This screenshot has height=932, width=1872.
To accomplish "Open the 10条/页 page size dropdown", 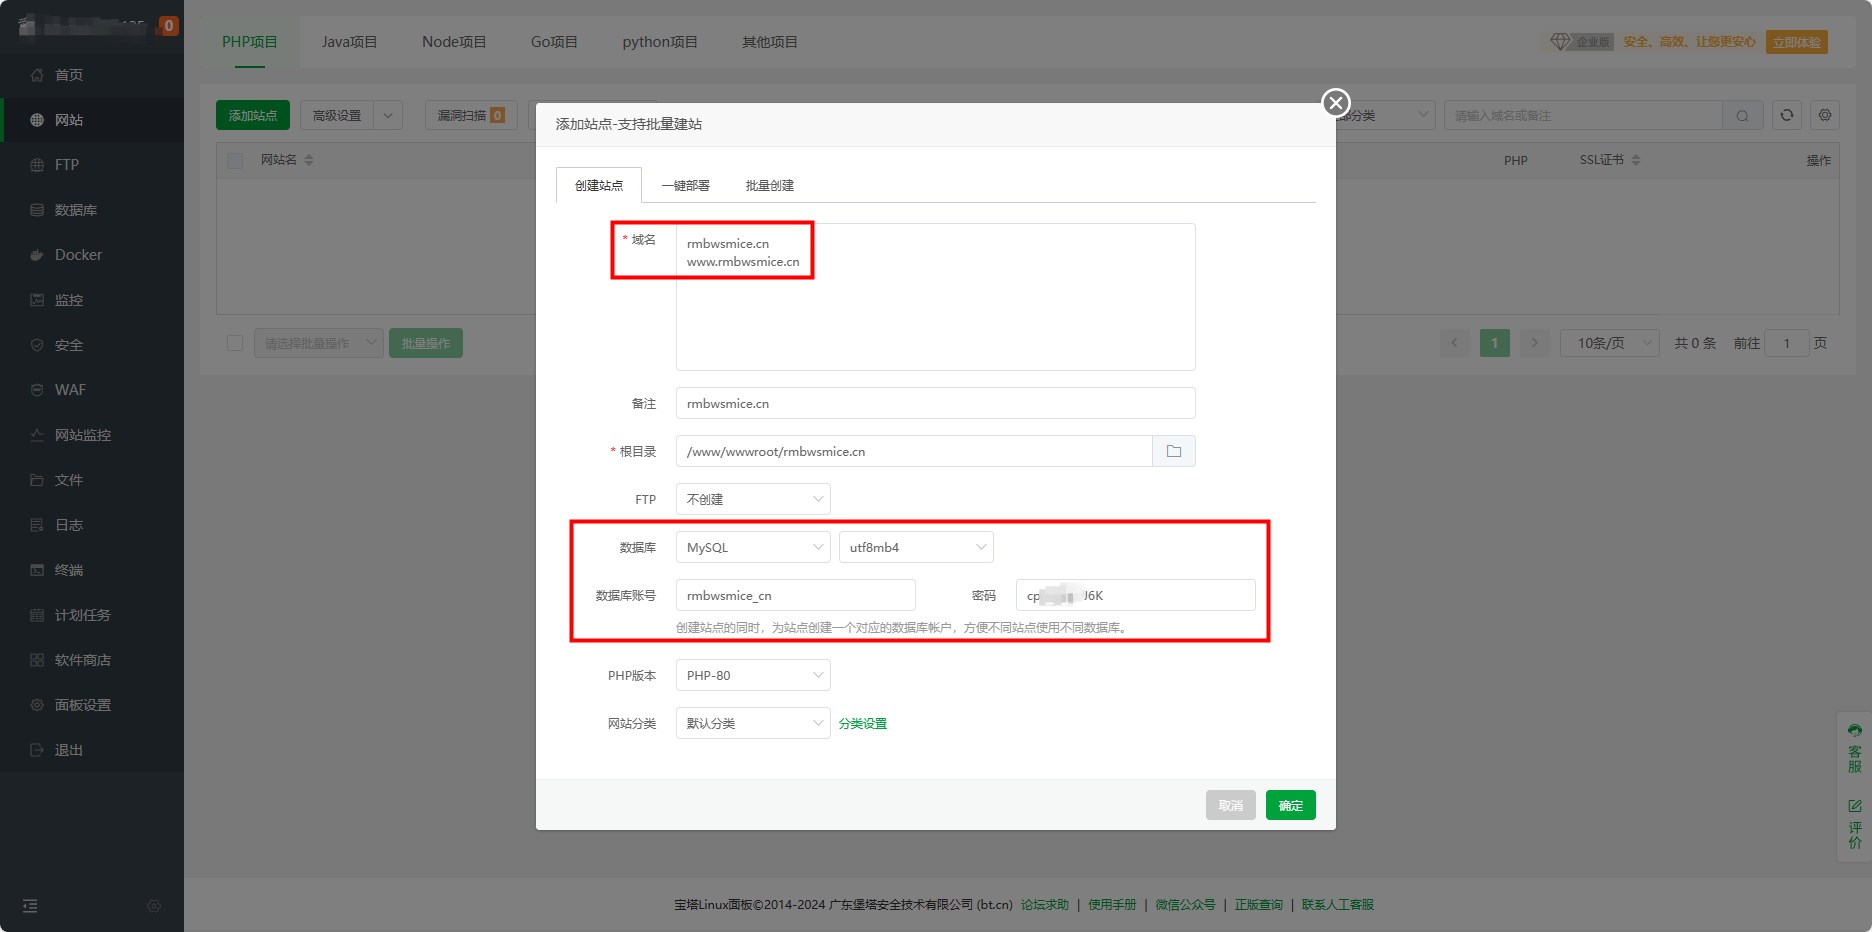I will coord(1609,343).
